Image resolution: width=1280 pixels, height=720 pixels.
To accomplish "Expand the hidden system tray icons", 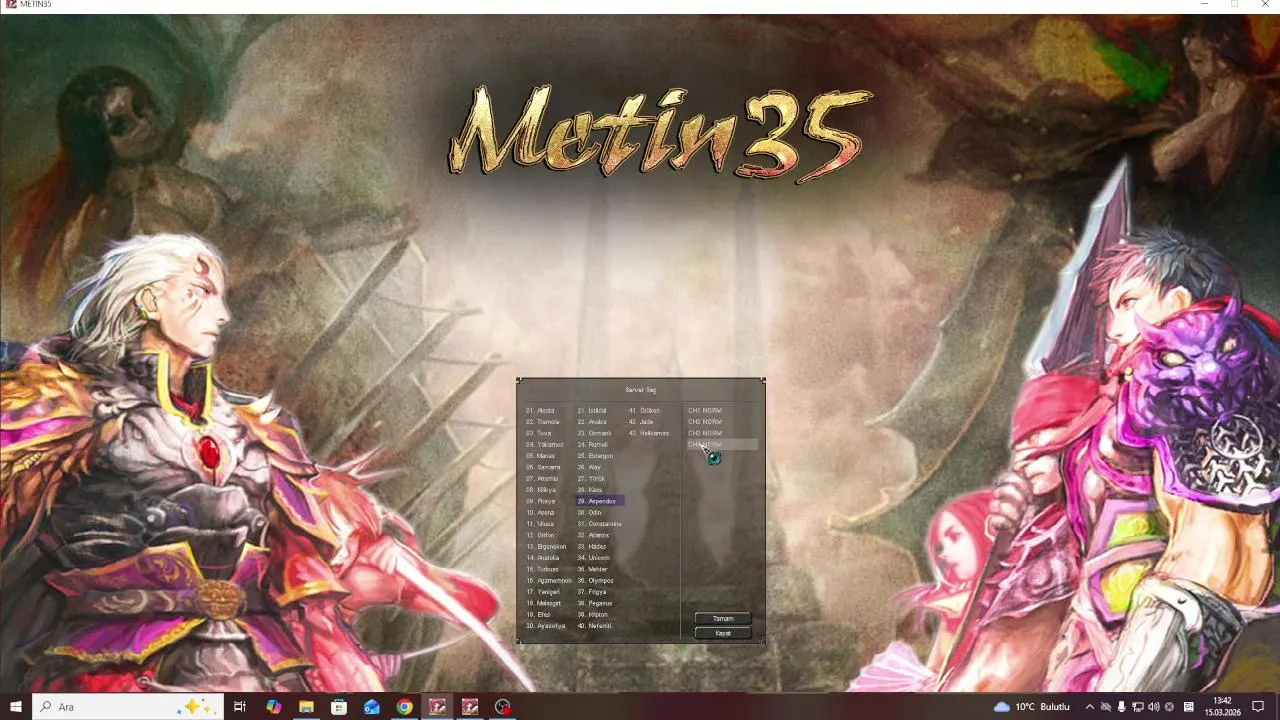I will (x=1090, y=707).
